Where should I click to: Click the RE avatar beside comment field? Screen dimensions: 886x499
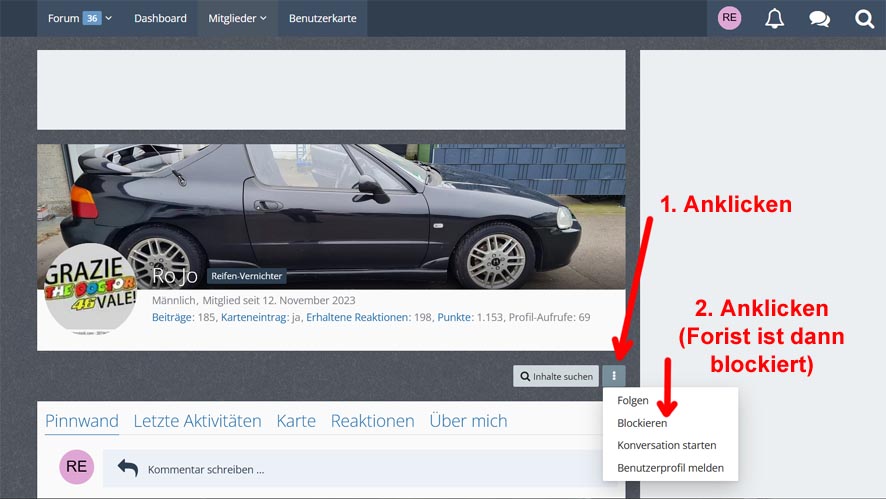pos(77,467)
